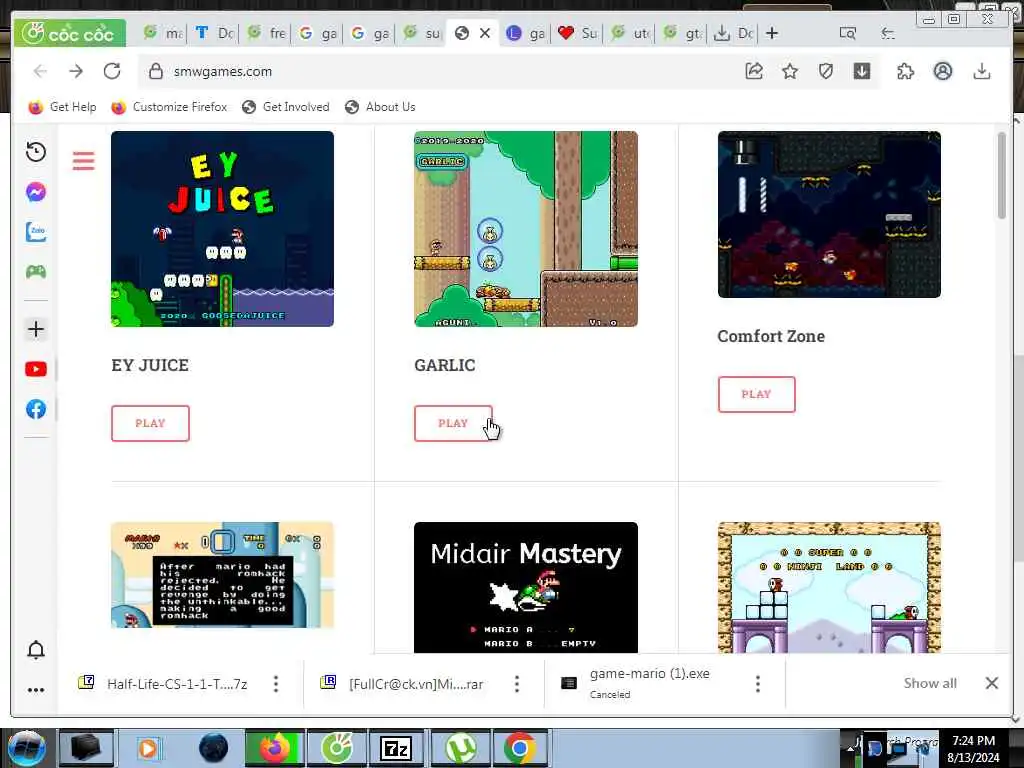Viewport: 1024px width, 768px height.
Task: Open the Super Ninji Land thumbnail
Action: pos(829,587)
